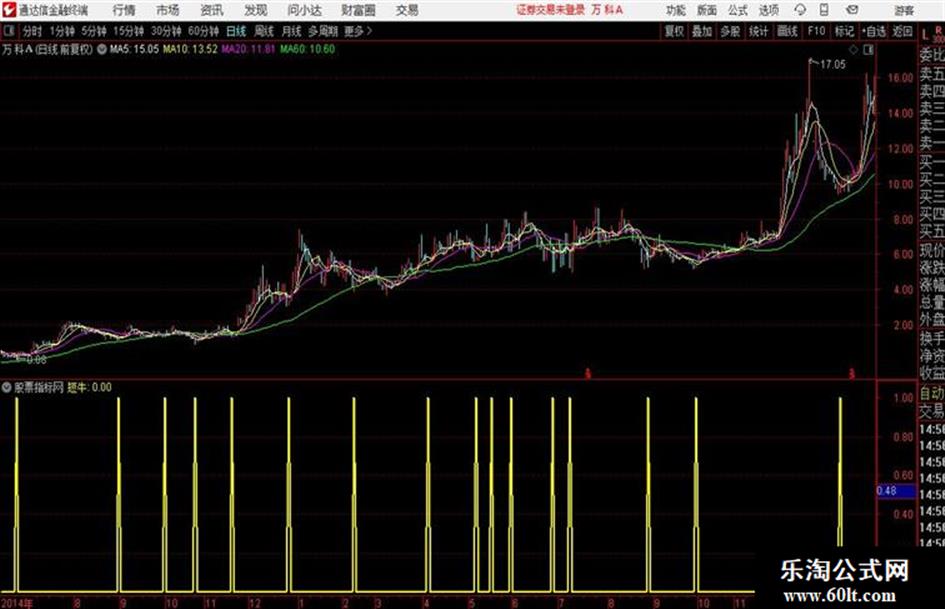This screenshot has width=945, height=609.
Task: Open the customer service headset icon
Action: (x=800, y=10)
